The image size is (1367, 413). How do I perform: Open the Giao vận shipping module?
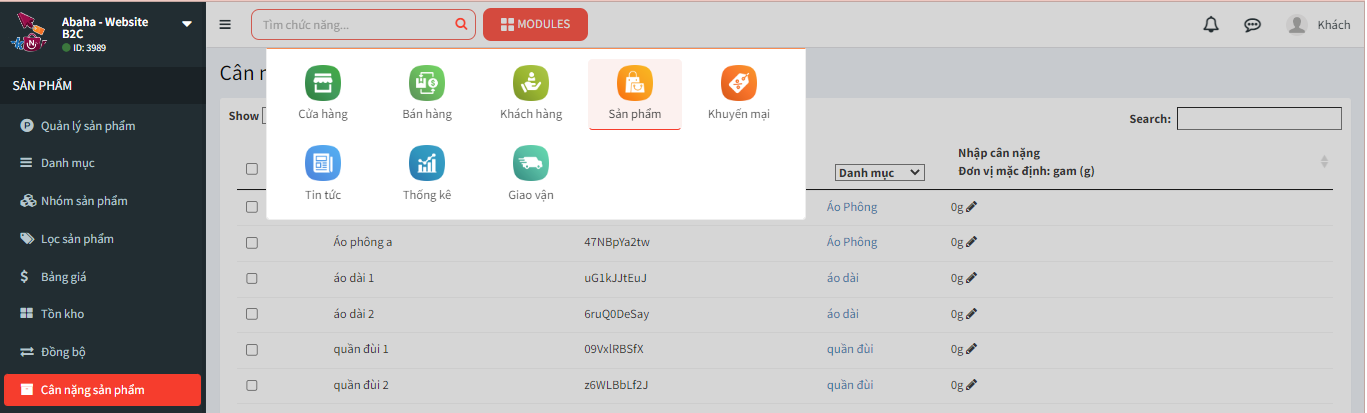click(x=531, y=174)
